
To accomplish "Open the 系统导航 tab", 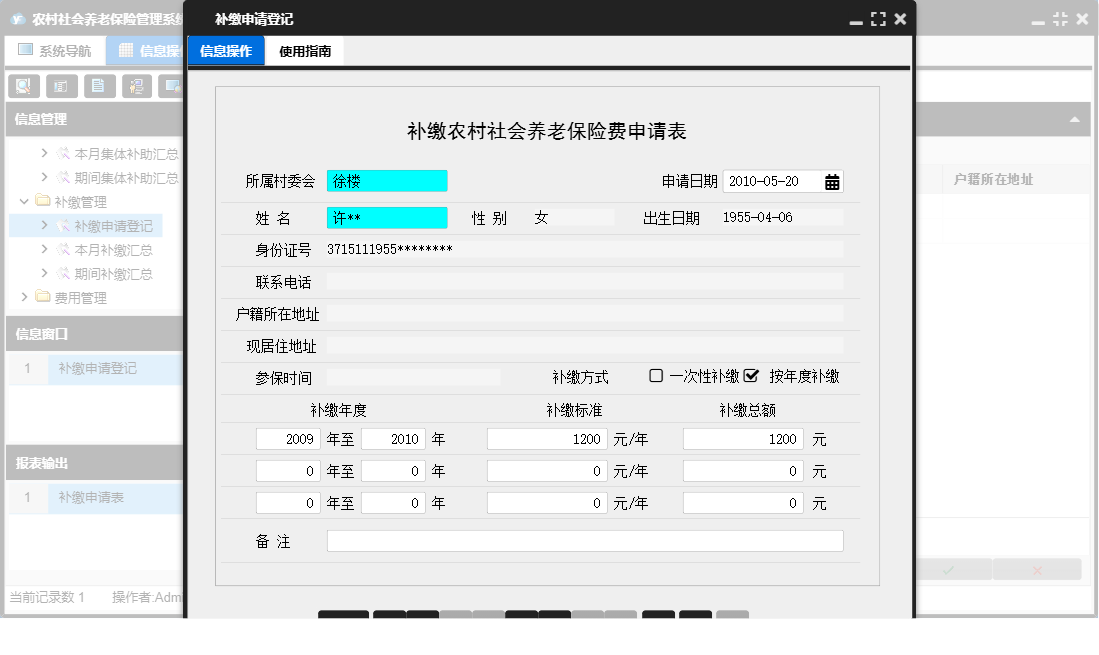I will [57, 50].
